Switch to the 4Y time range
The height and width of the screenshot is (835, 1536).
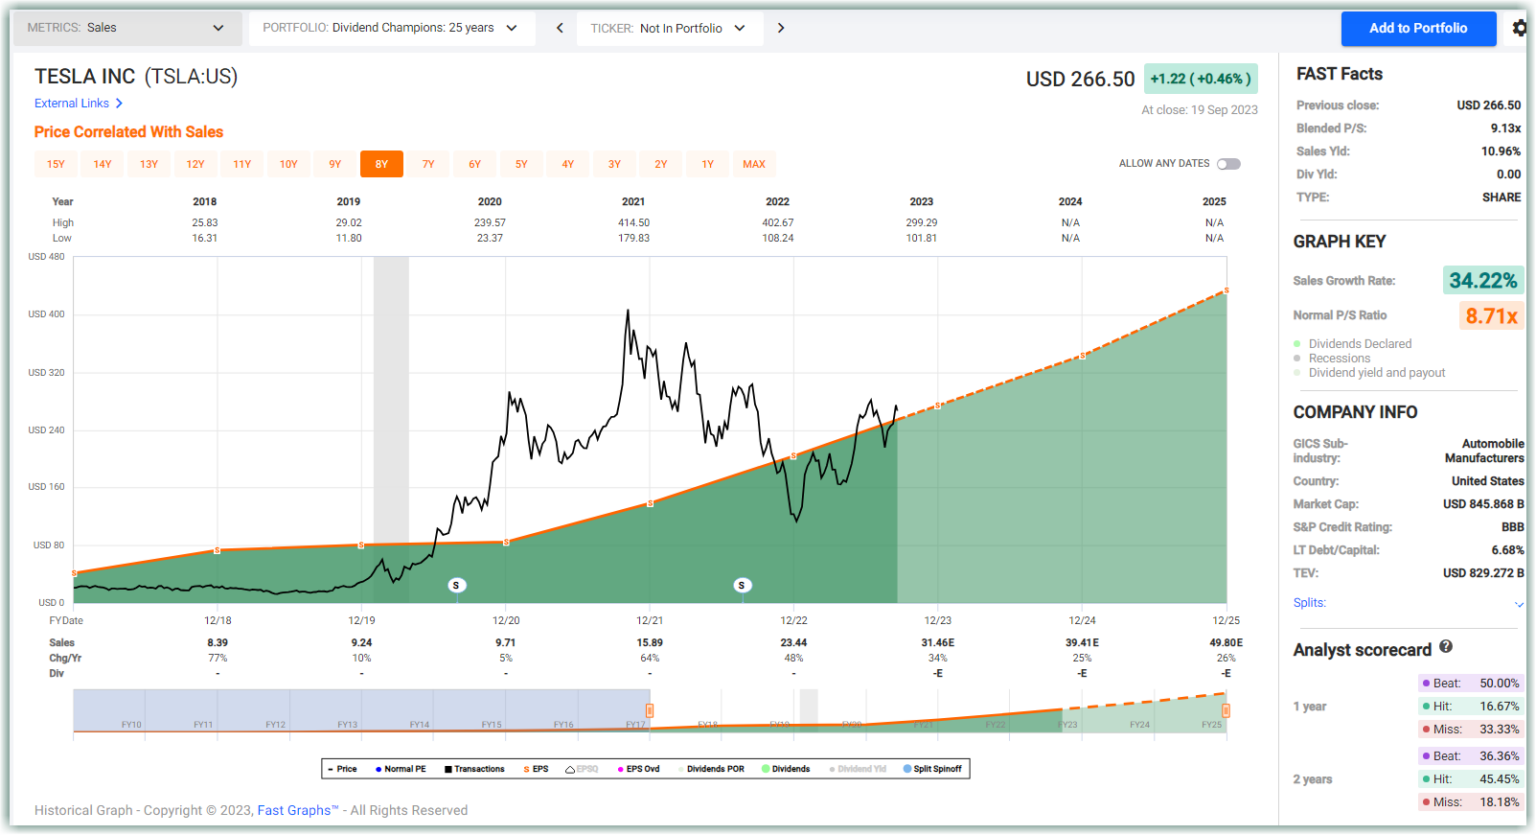(568, 164)
